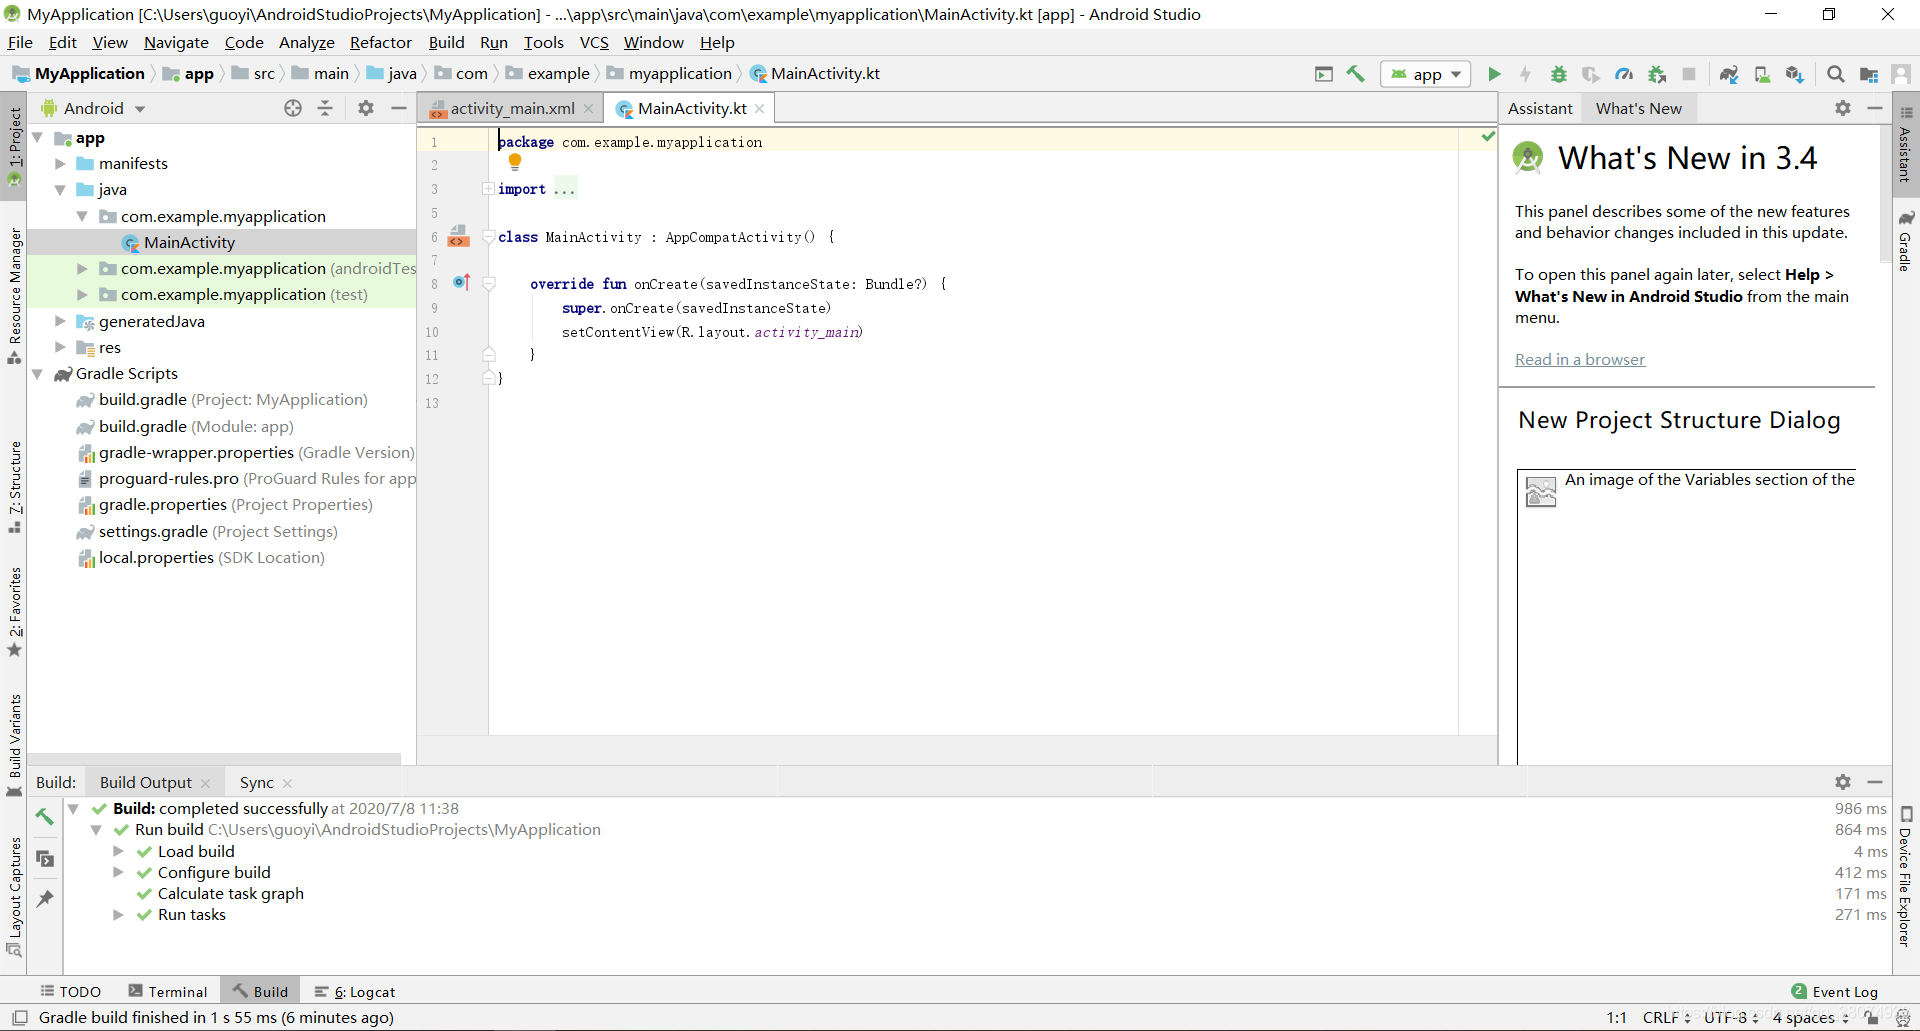Collapse the java folder
The width and height of the screenshot is (1920, 1031).
point(60,189)
